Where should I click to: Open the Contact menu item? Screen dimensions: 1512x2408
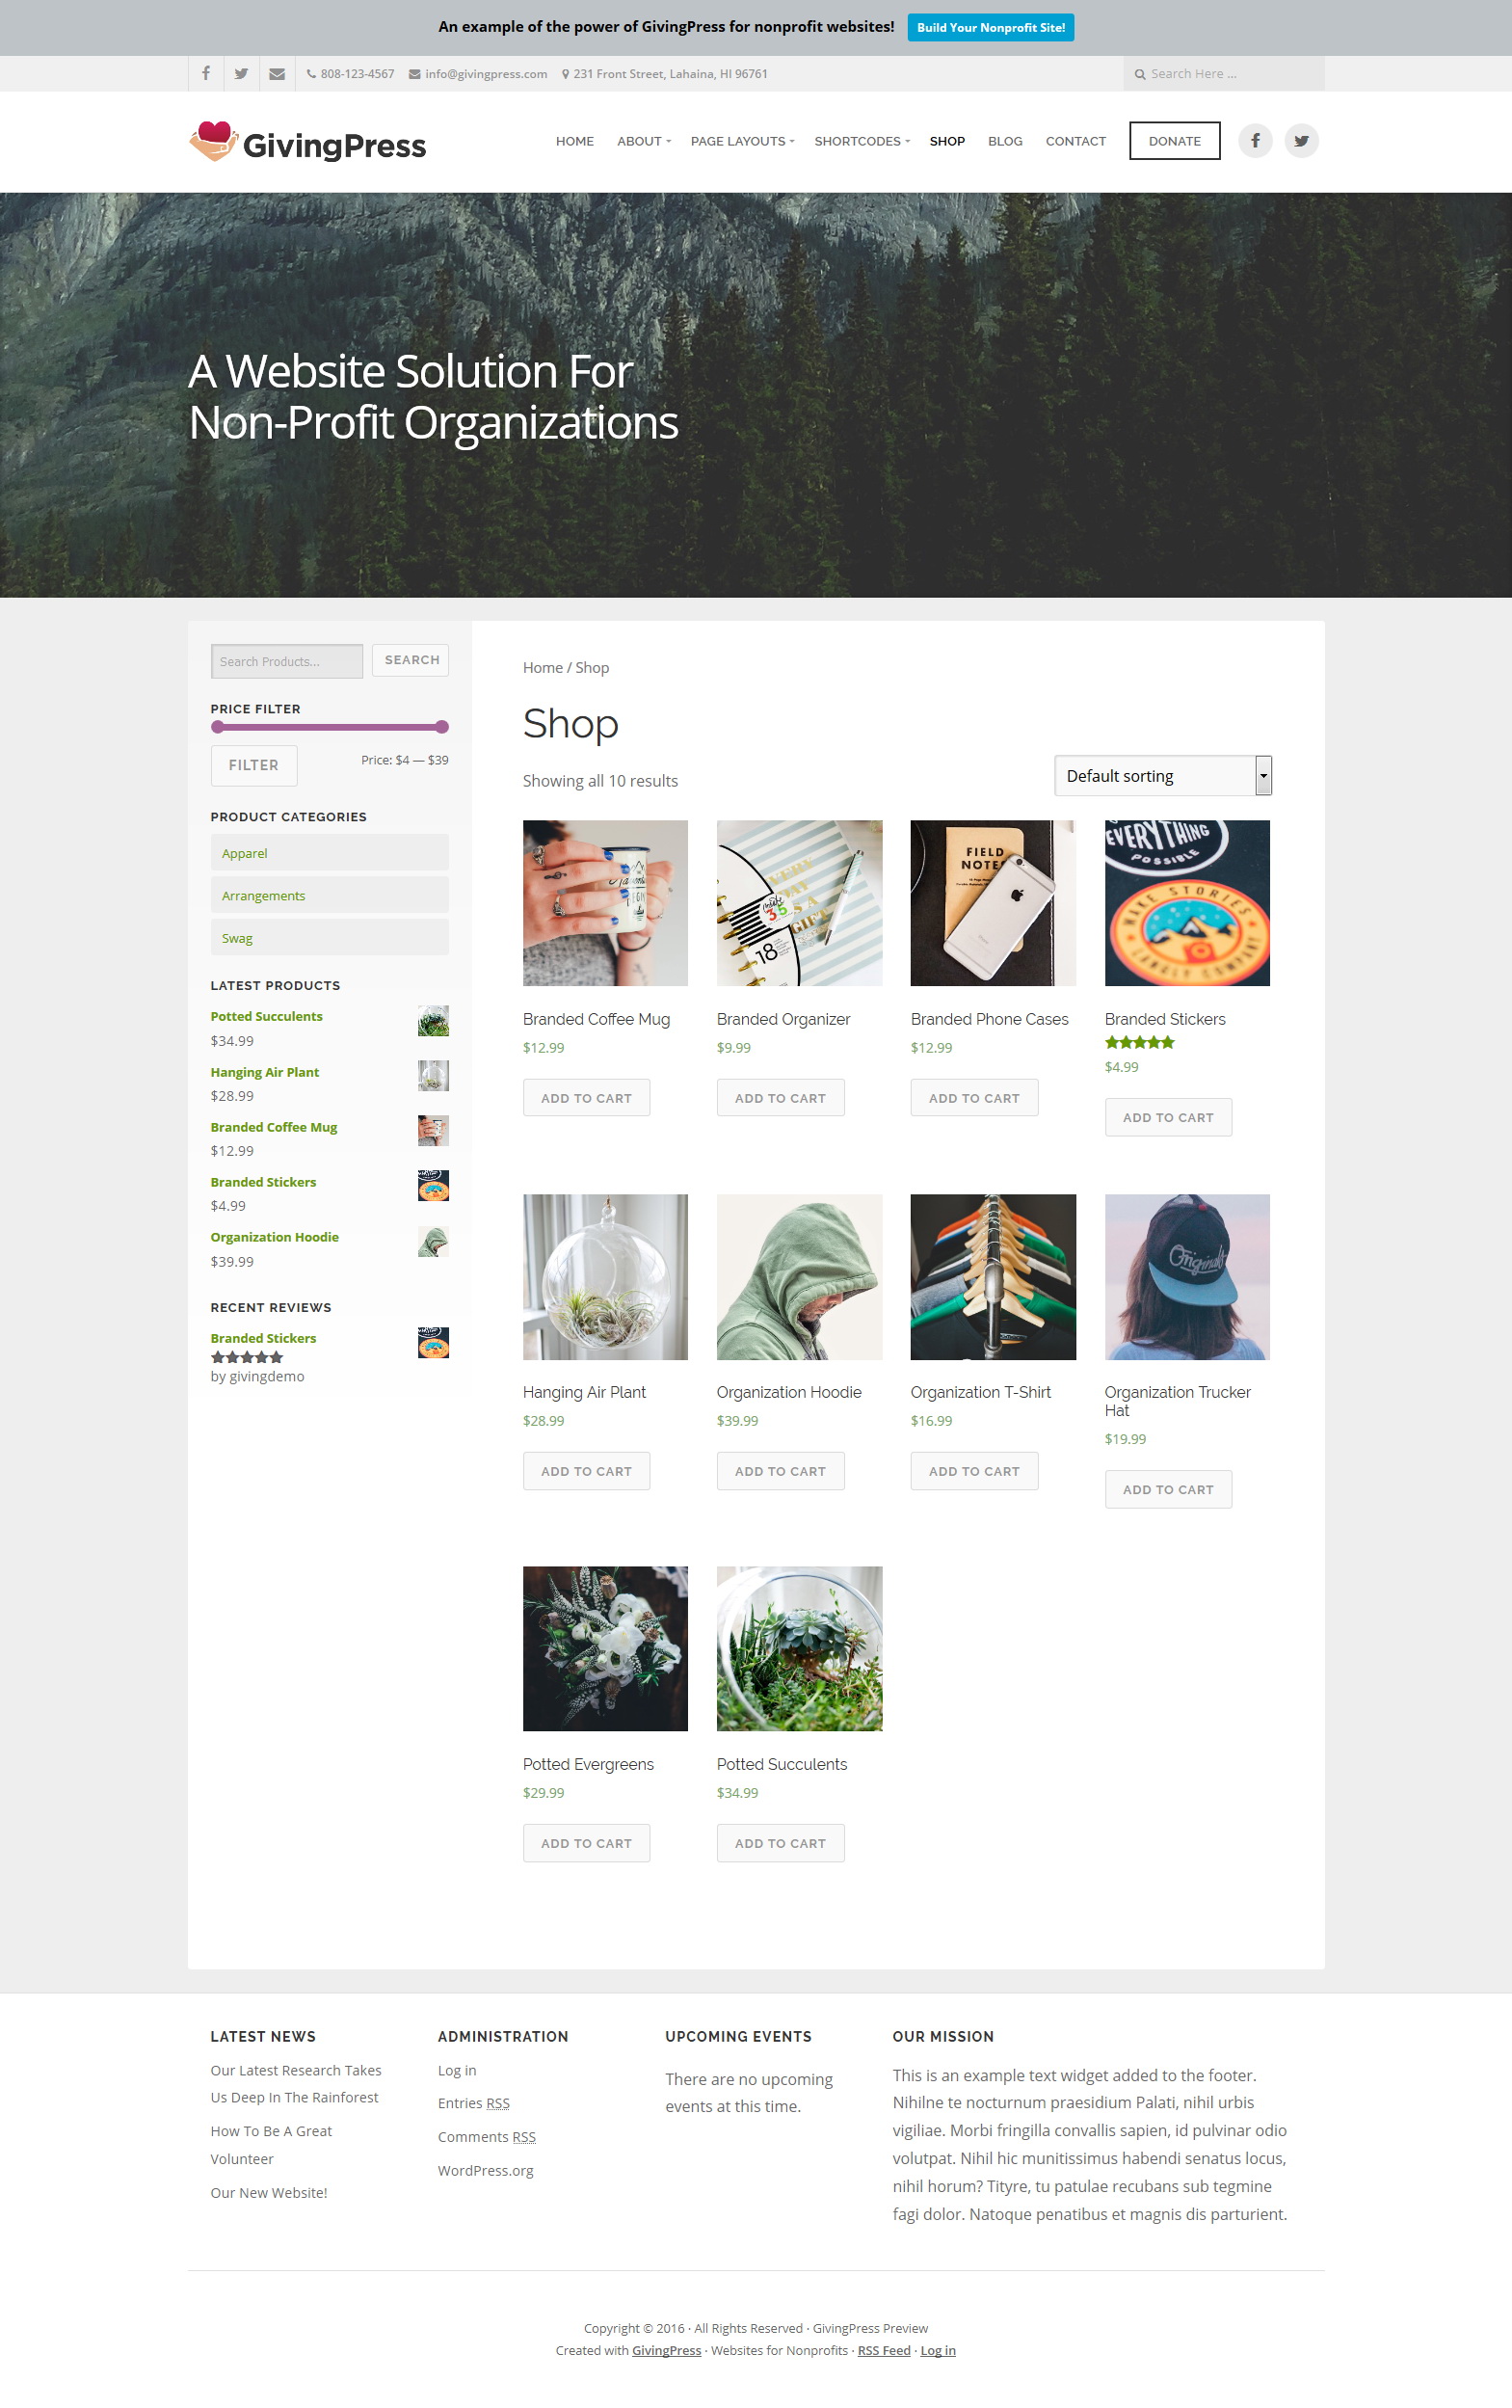click(1075, 141)
